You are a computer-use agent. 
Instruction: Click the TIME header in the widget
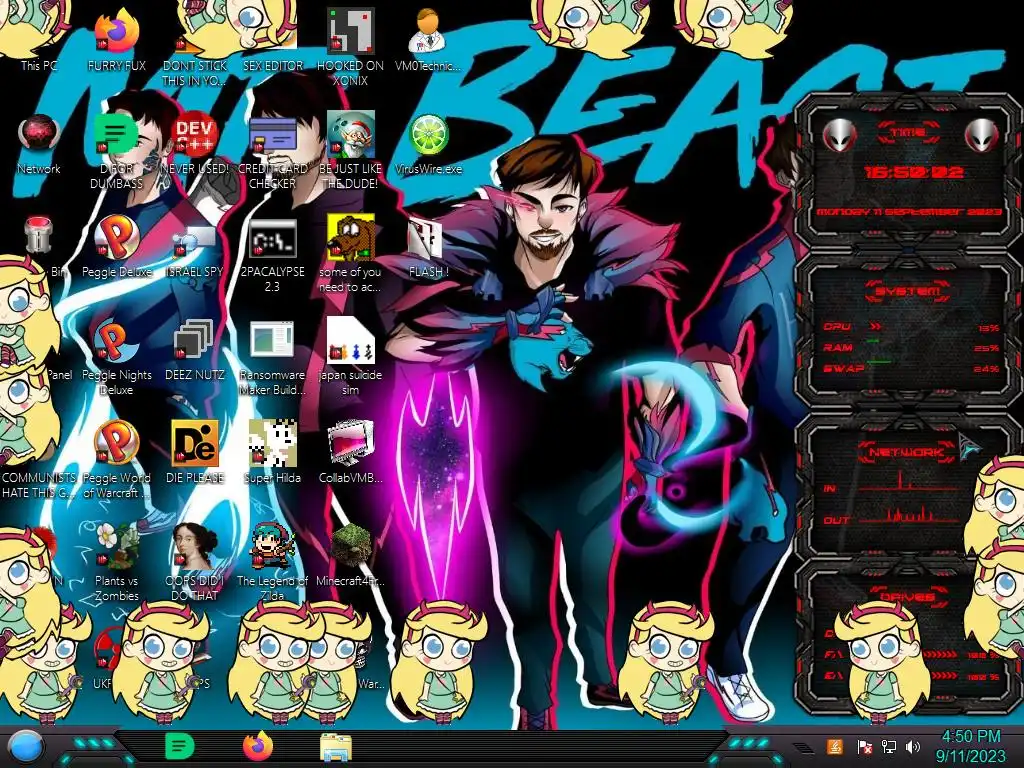(x=908, y=133)
